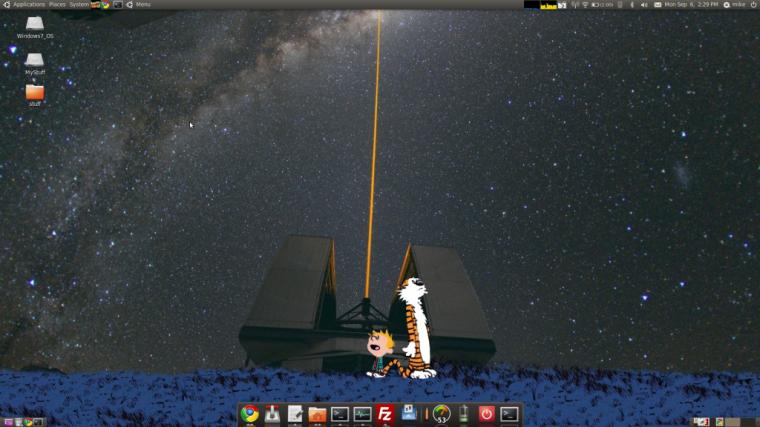Open the mail indicator in top panel
Image resolution: width=760 pixels, height=427 pixels.
pos(657,5)
